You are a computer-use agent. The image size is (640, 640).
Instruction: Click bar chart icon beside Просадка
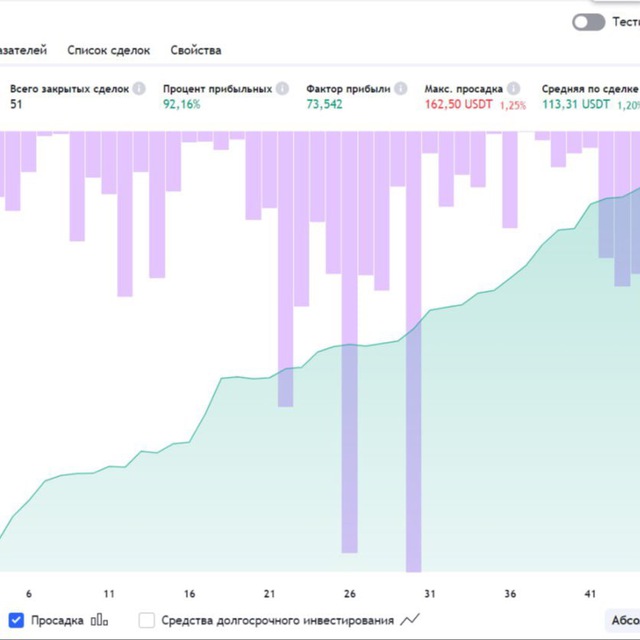point(99,620)
